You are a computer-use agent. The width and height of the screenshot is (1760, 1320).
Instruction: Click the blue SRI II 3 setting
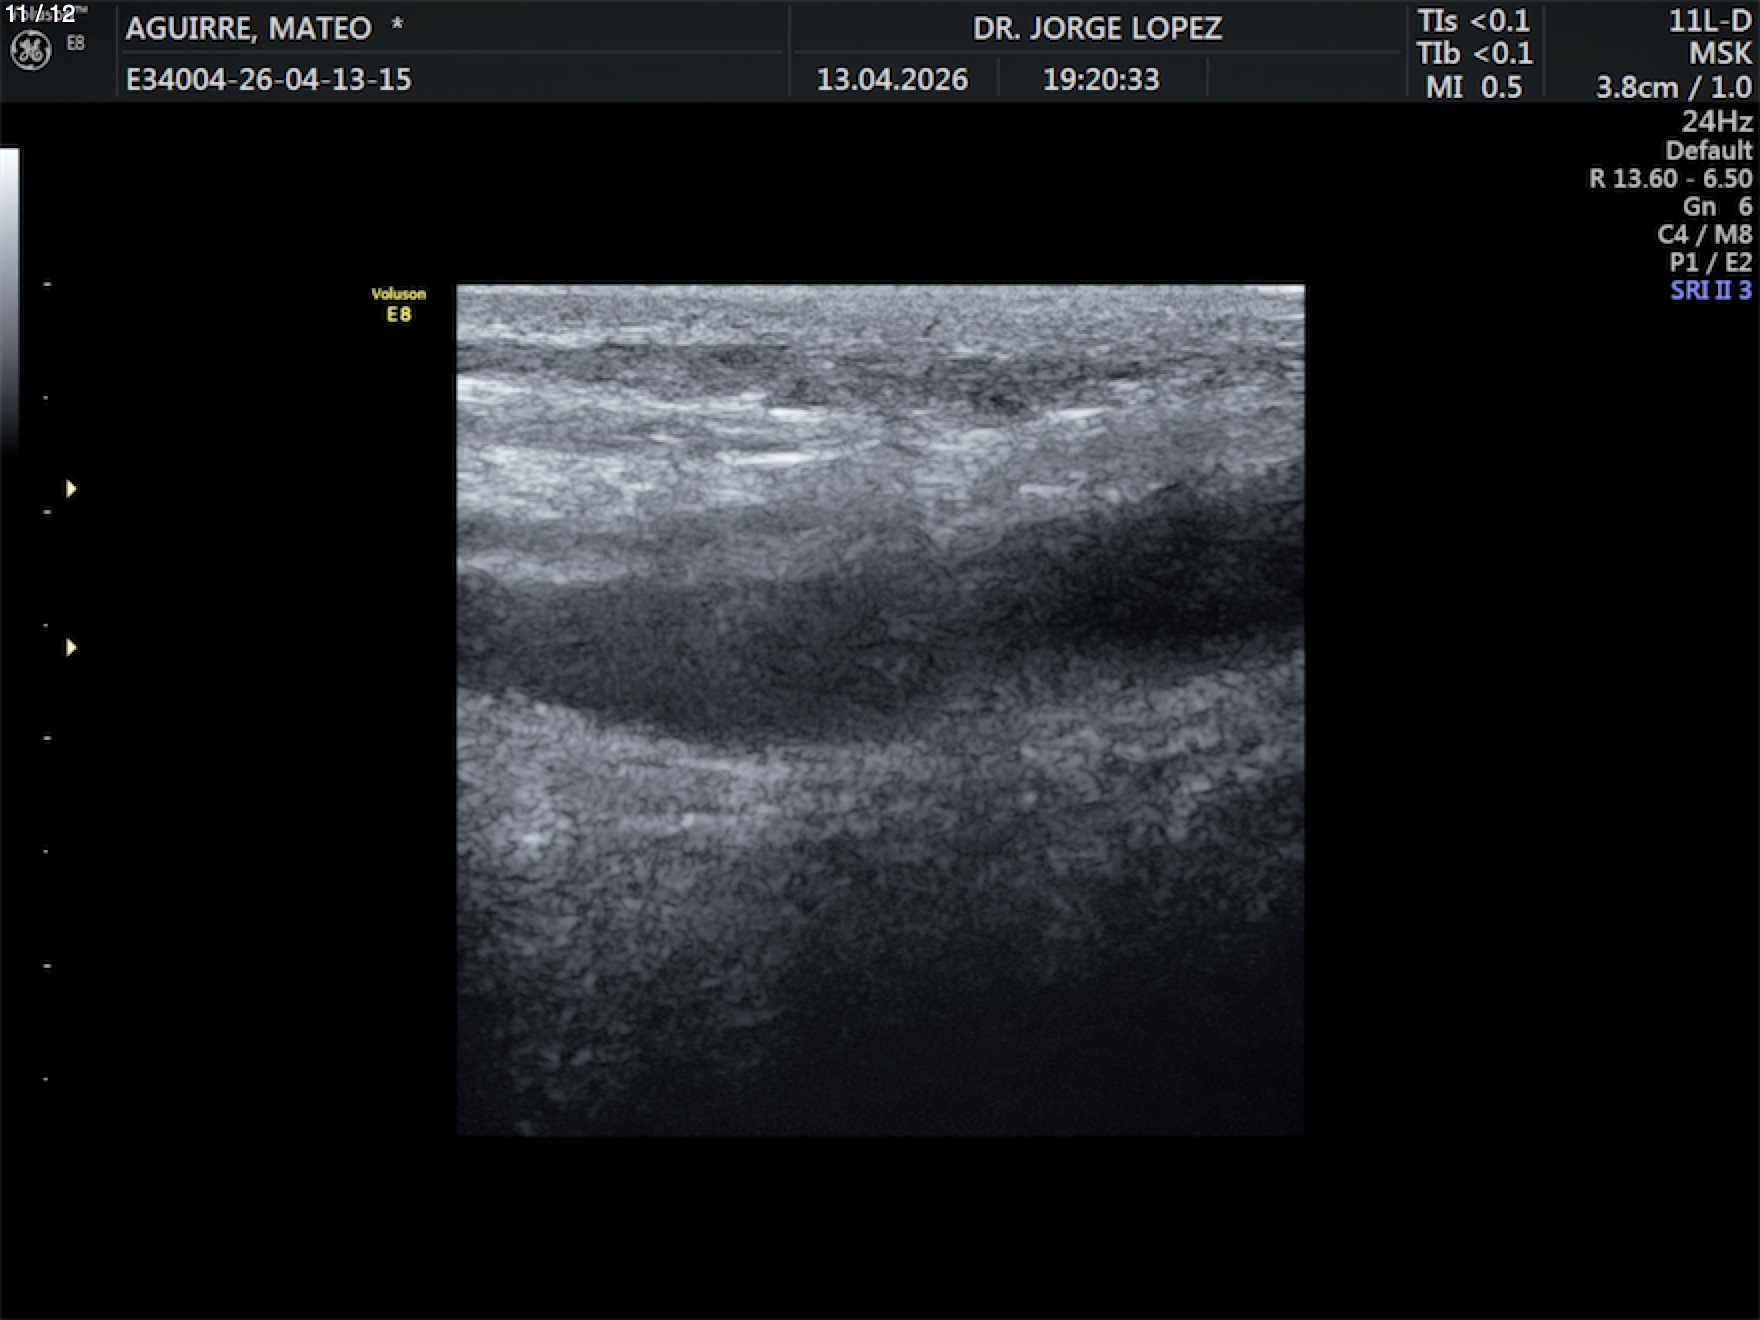1710,291
